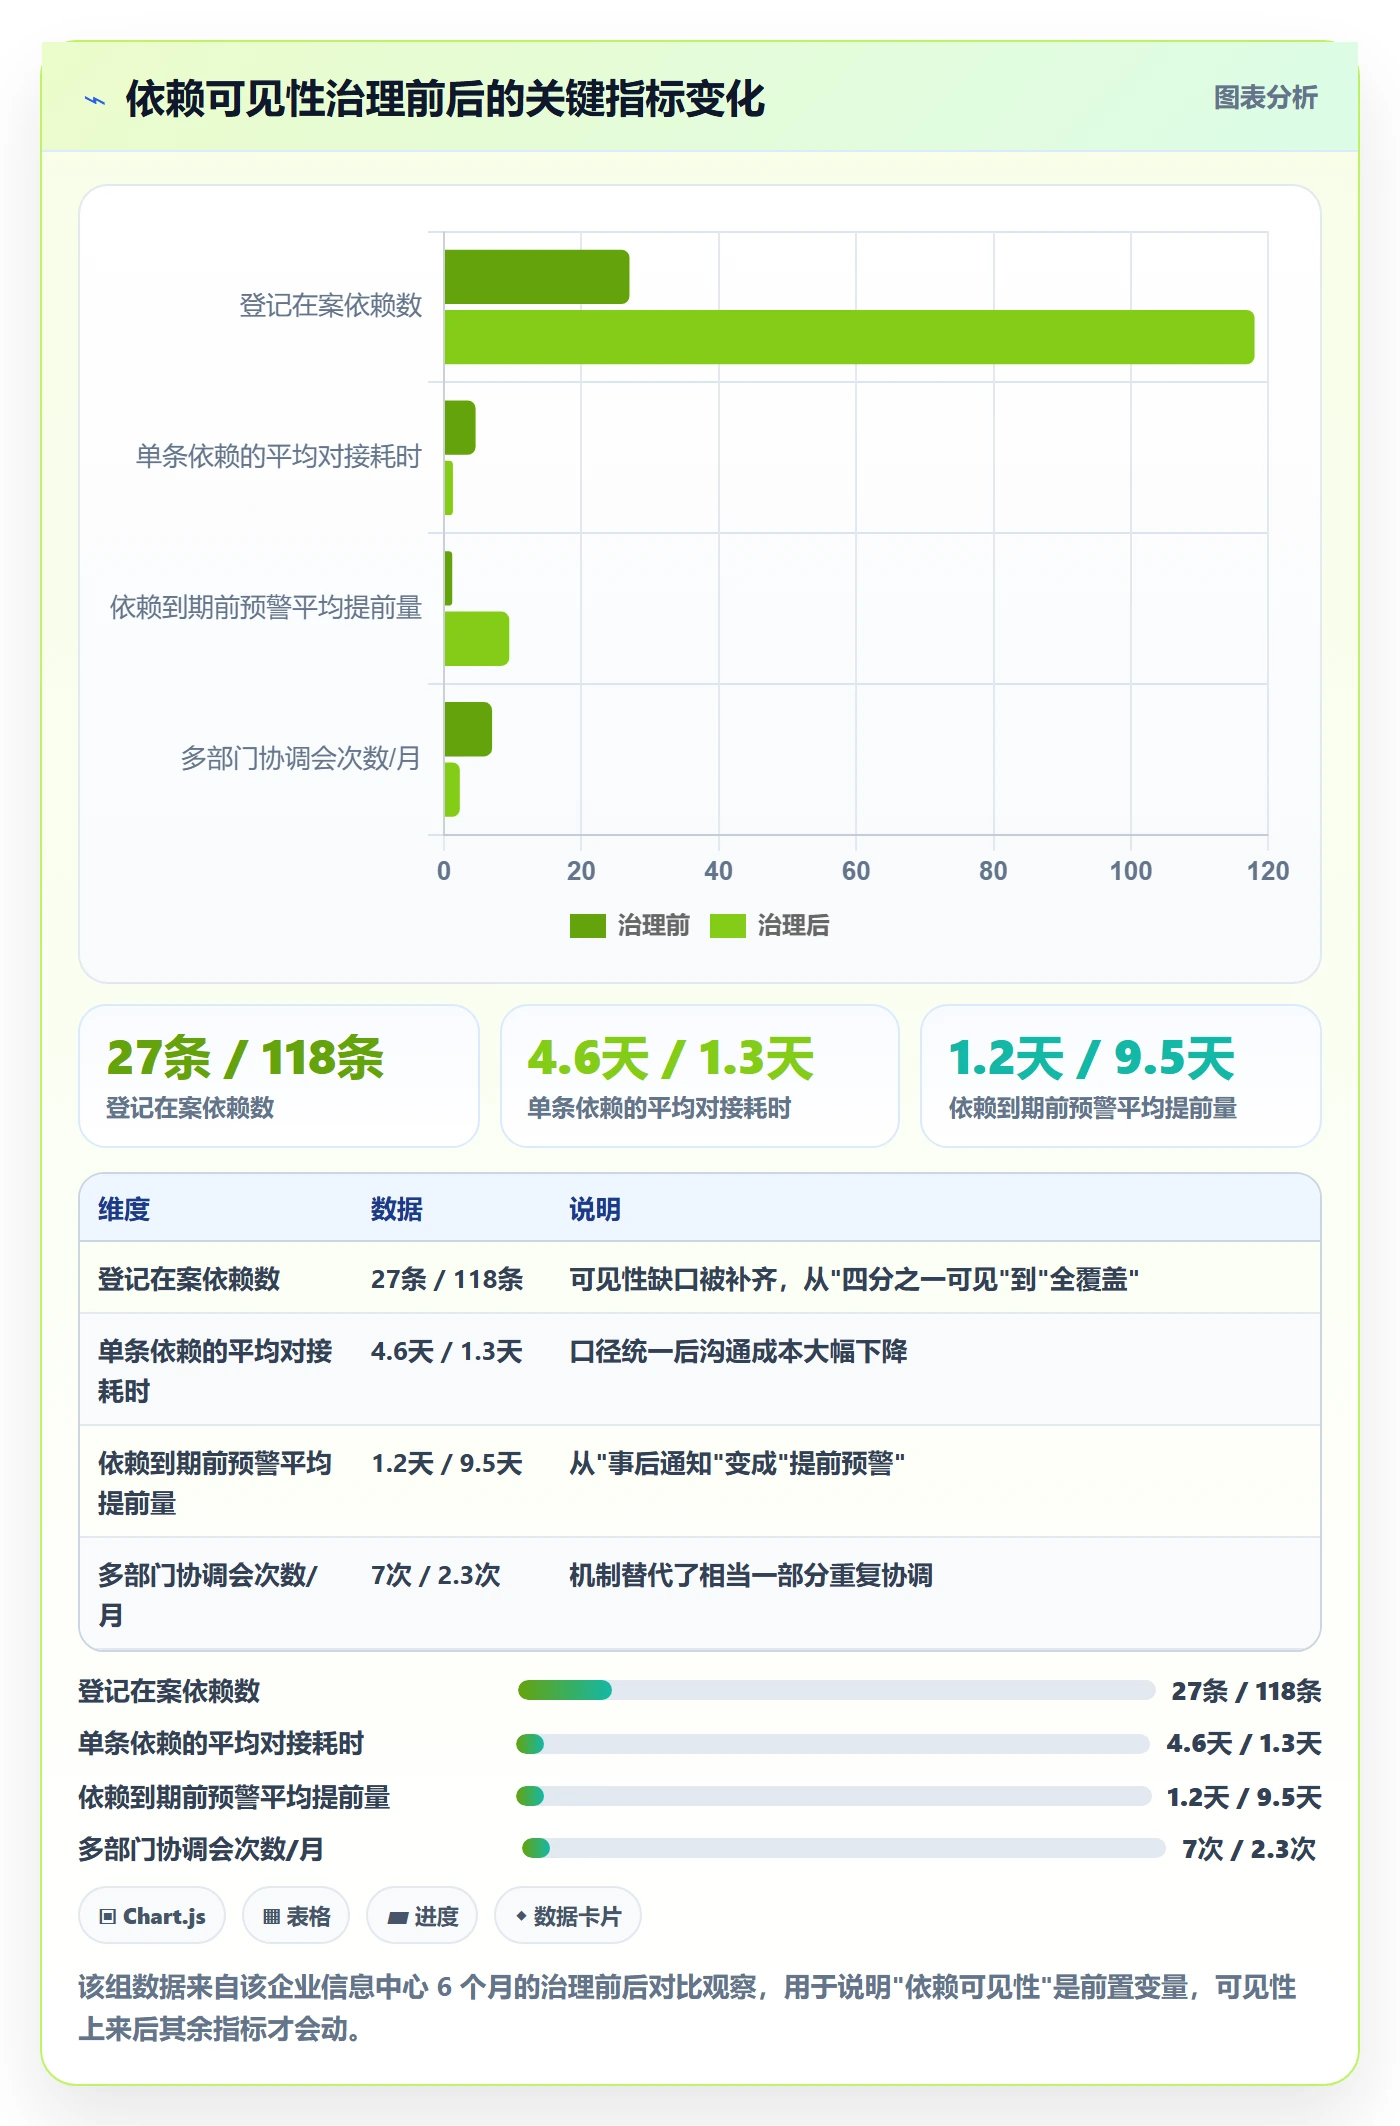Toggle the 治理前 legend swatch
1400x2126 pixels.
[x=587, y=926]
